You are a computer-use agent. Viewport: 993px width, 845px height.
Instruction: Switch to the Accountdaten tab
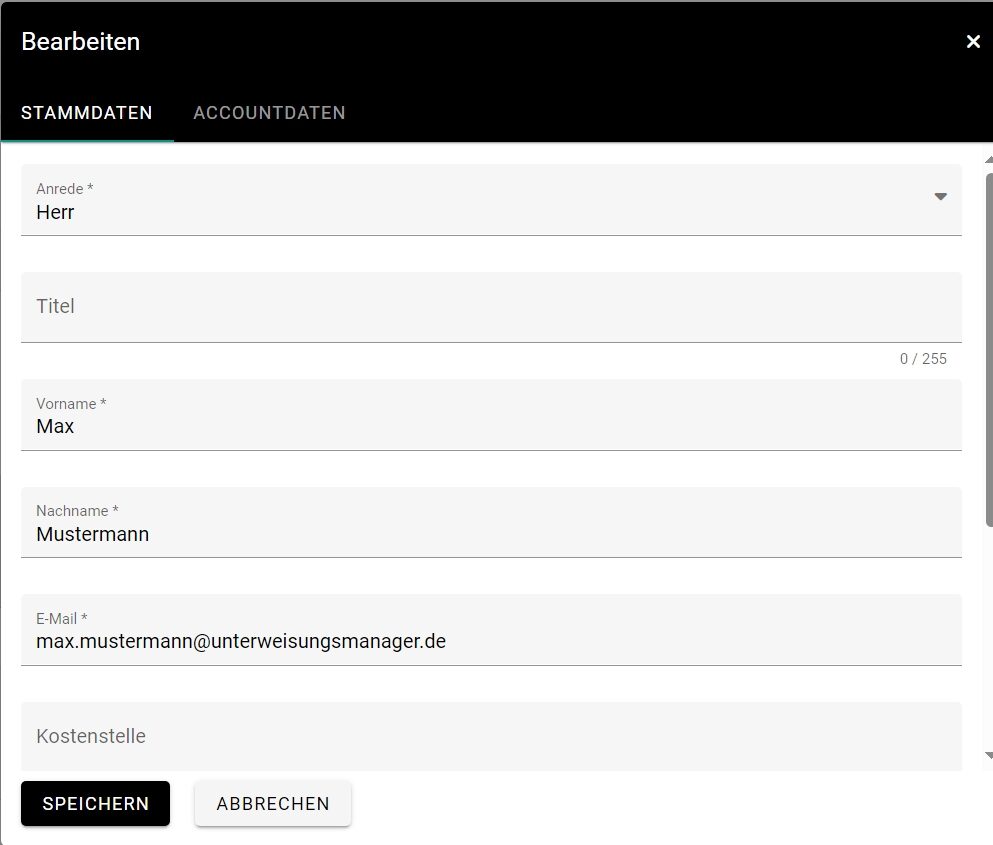pyautogui.click(x=269, y=113)
